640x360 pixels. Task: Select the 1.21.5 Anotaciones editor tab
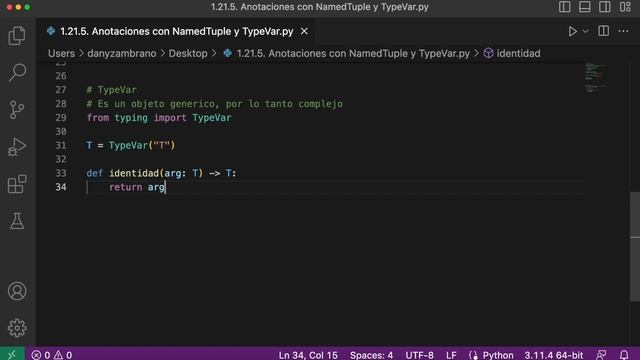176,31
